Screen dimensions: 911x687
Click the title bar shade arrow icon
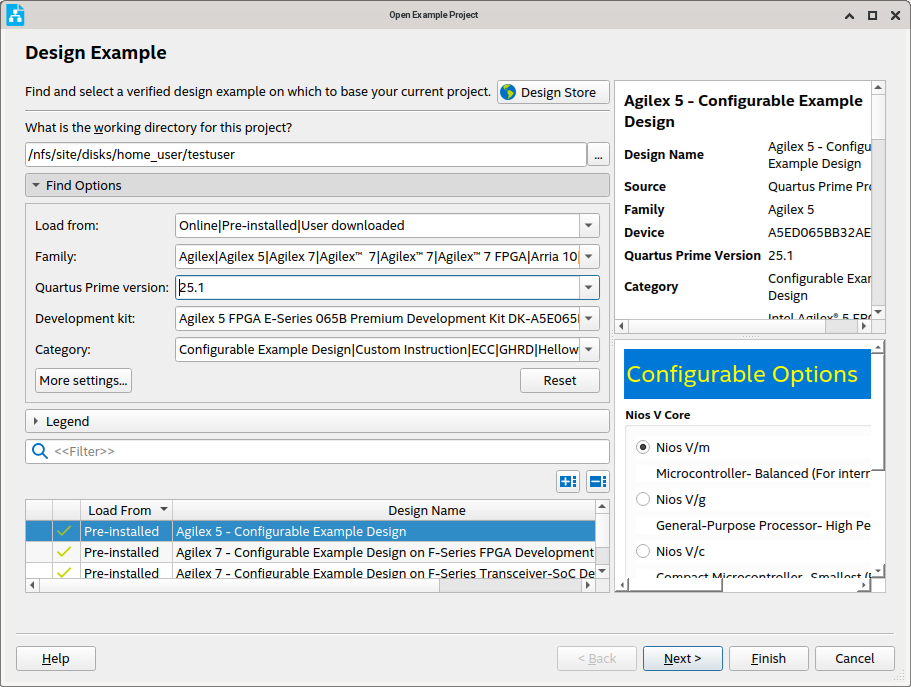coord(849,15)
